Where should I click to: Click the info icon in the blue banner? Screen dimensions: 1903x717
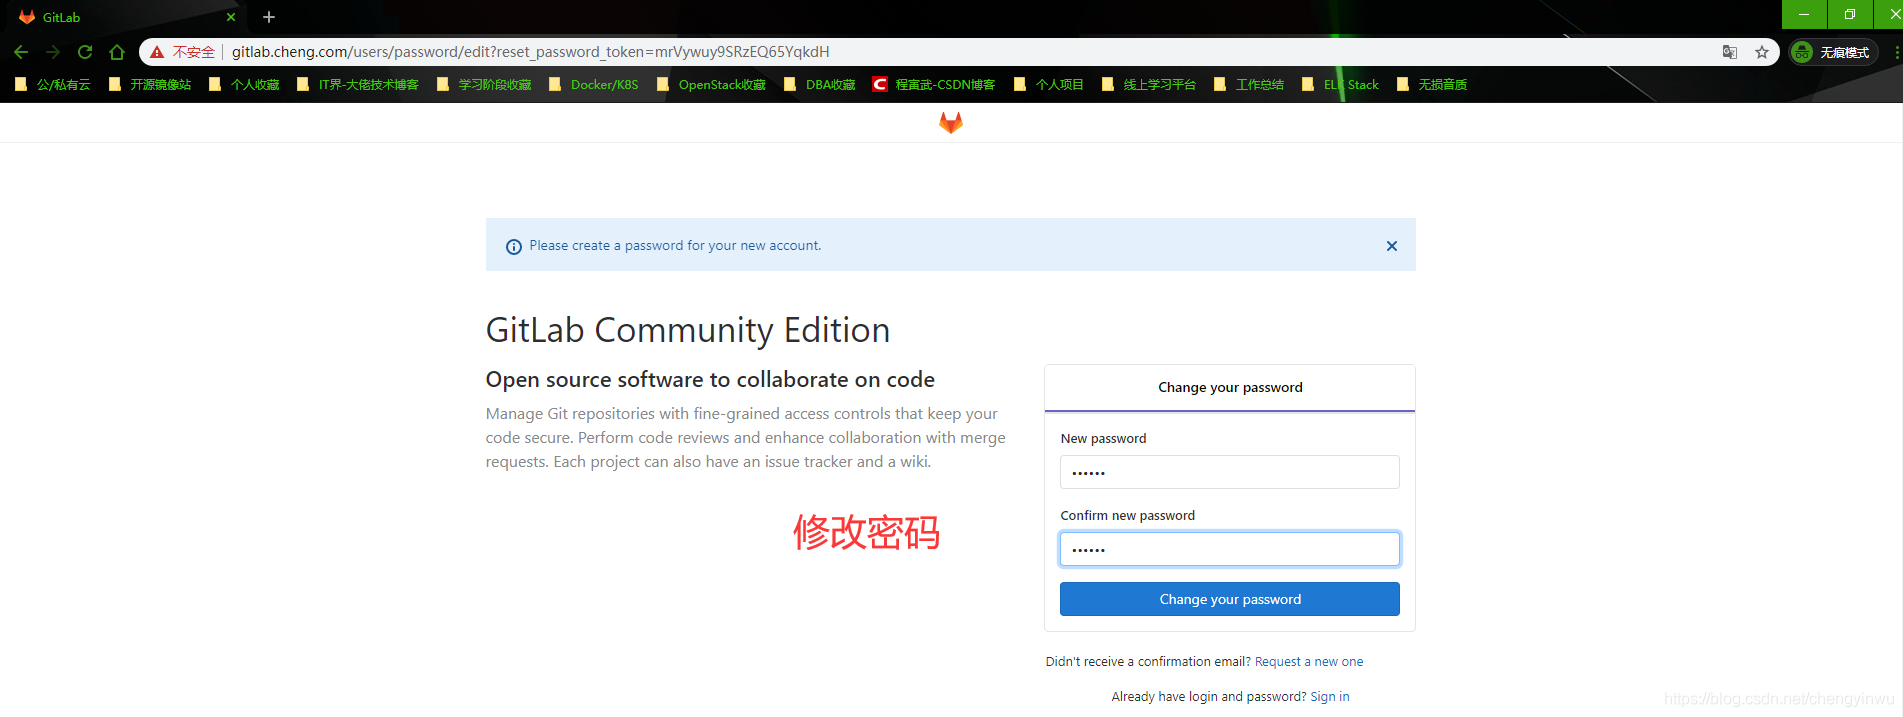click(514, 246)
